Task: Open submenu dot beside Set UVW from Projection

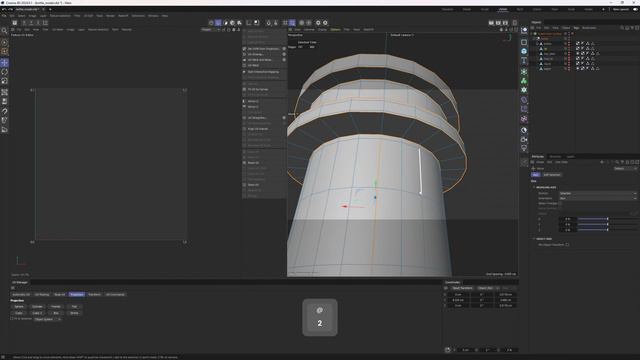Action: [x=284, y=49]
